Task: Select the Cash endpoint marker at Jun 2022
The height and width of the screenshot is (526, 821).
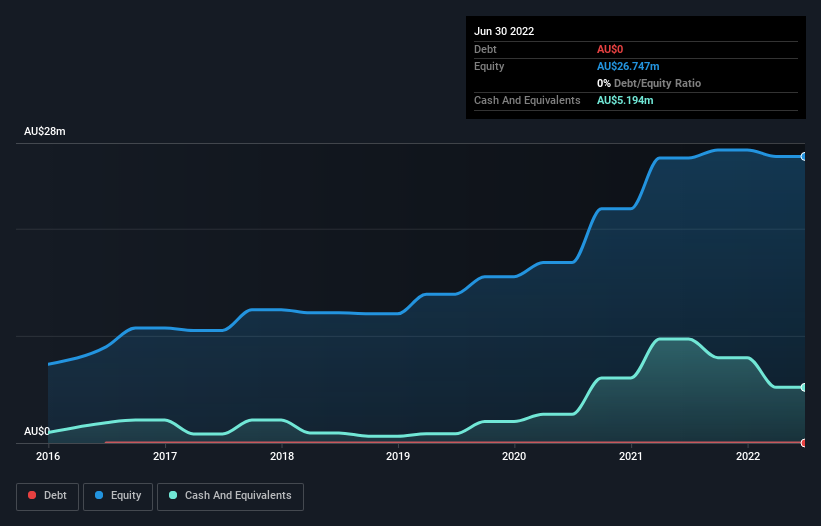Action: coord(804,387)
